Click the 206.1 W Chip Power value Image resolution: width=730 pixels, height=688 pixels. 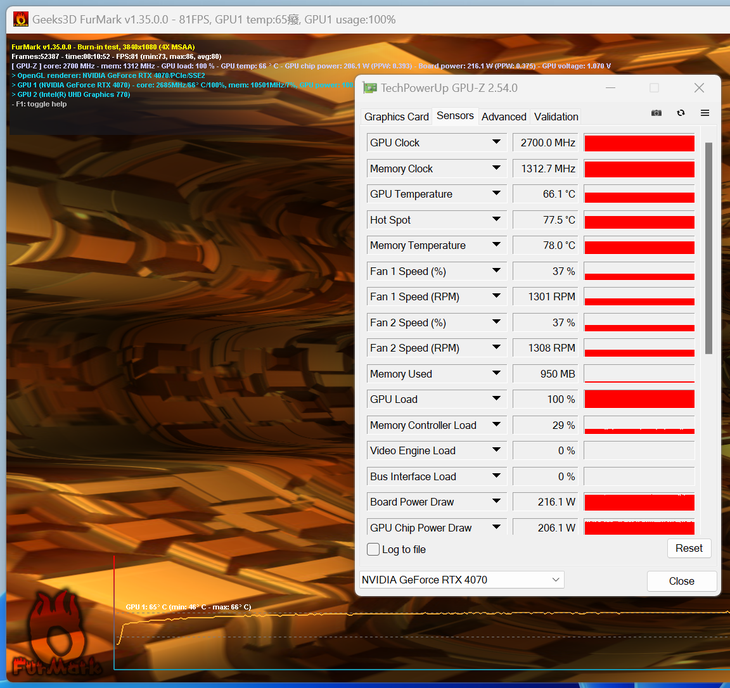click(x=546, y=527)
